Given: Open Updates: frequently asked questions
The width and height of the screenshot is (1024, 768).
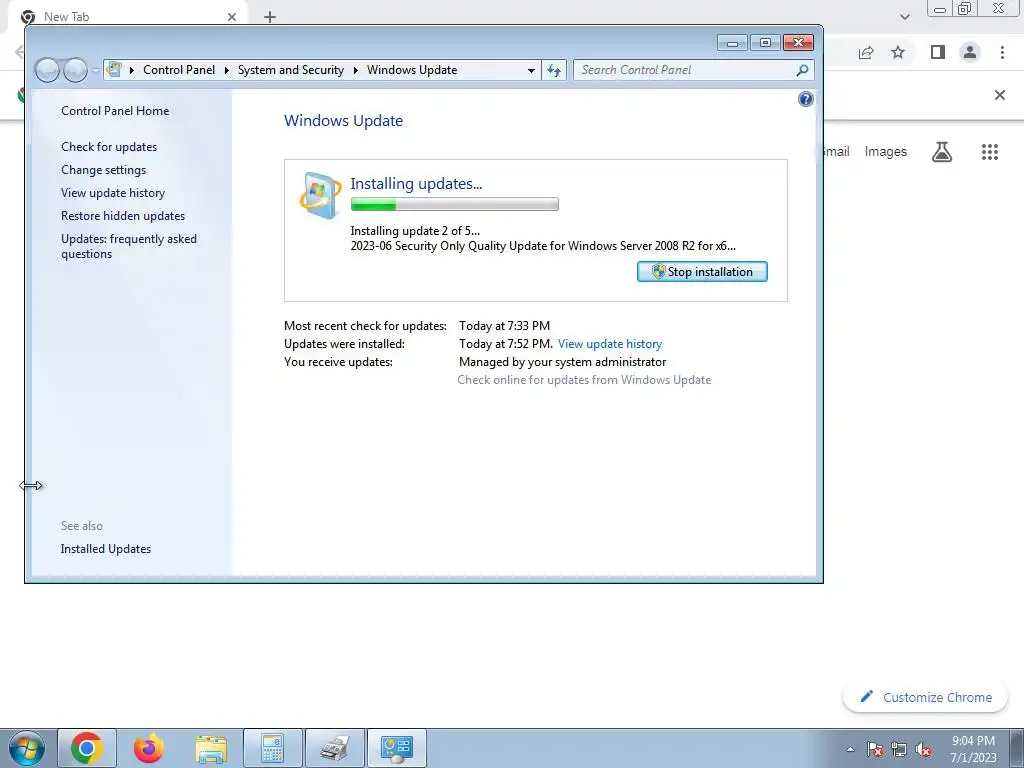Looking at the screenshot, I should [129, 246].
